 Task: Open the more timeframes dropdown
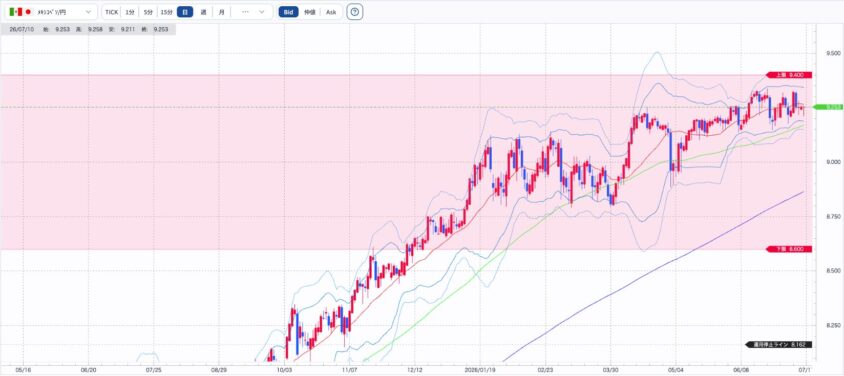[262, 12]
